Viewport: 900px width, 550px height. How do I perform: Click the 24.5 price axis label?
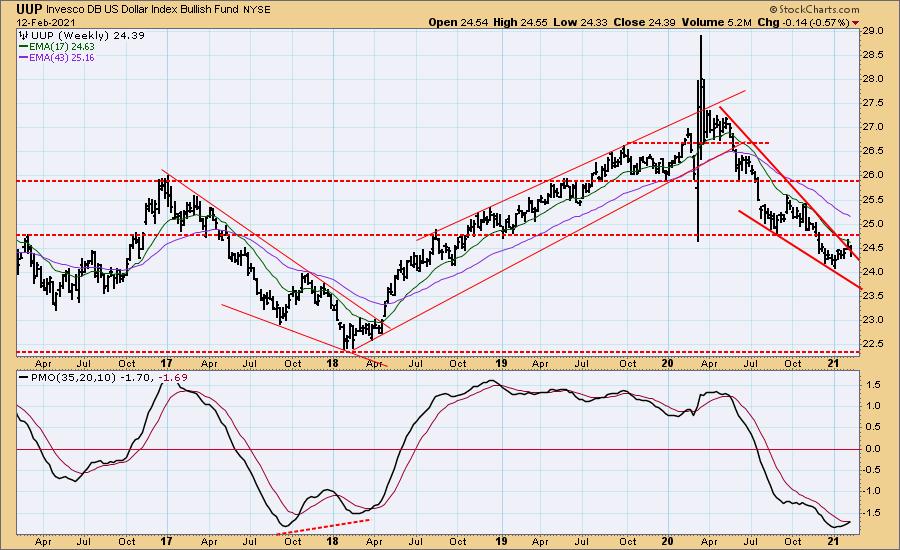click(873, 247)
